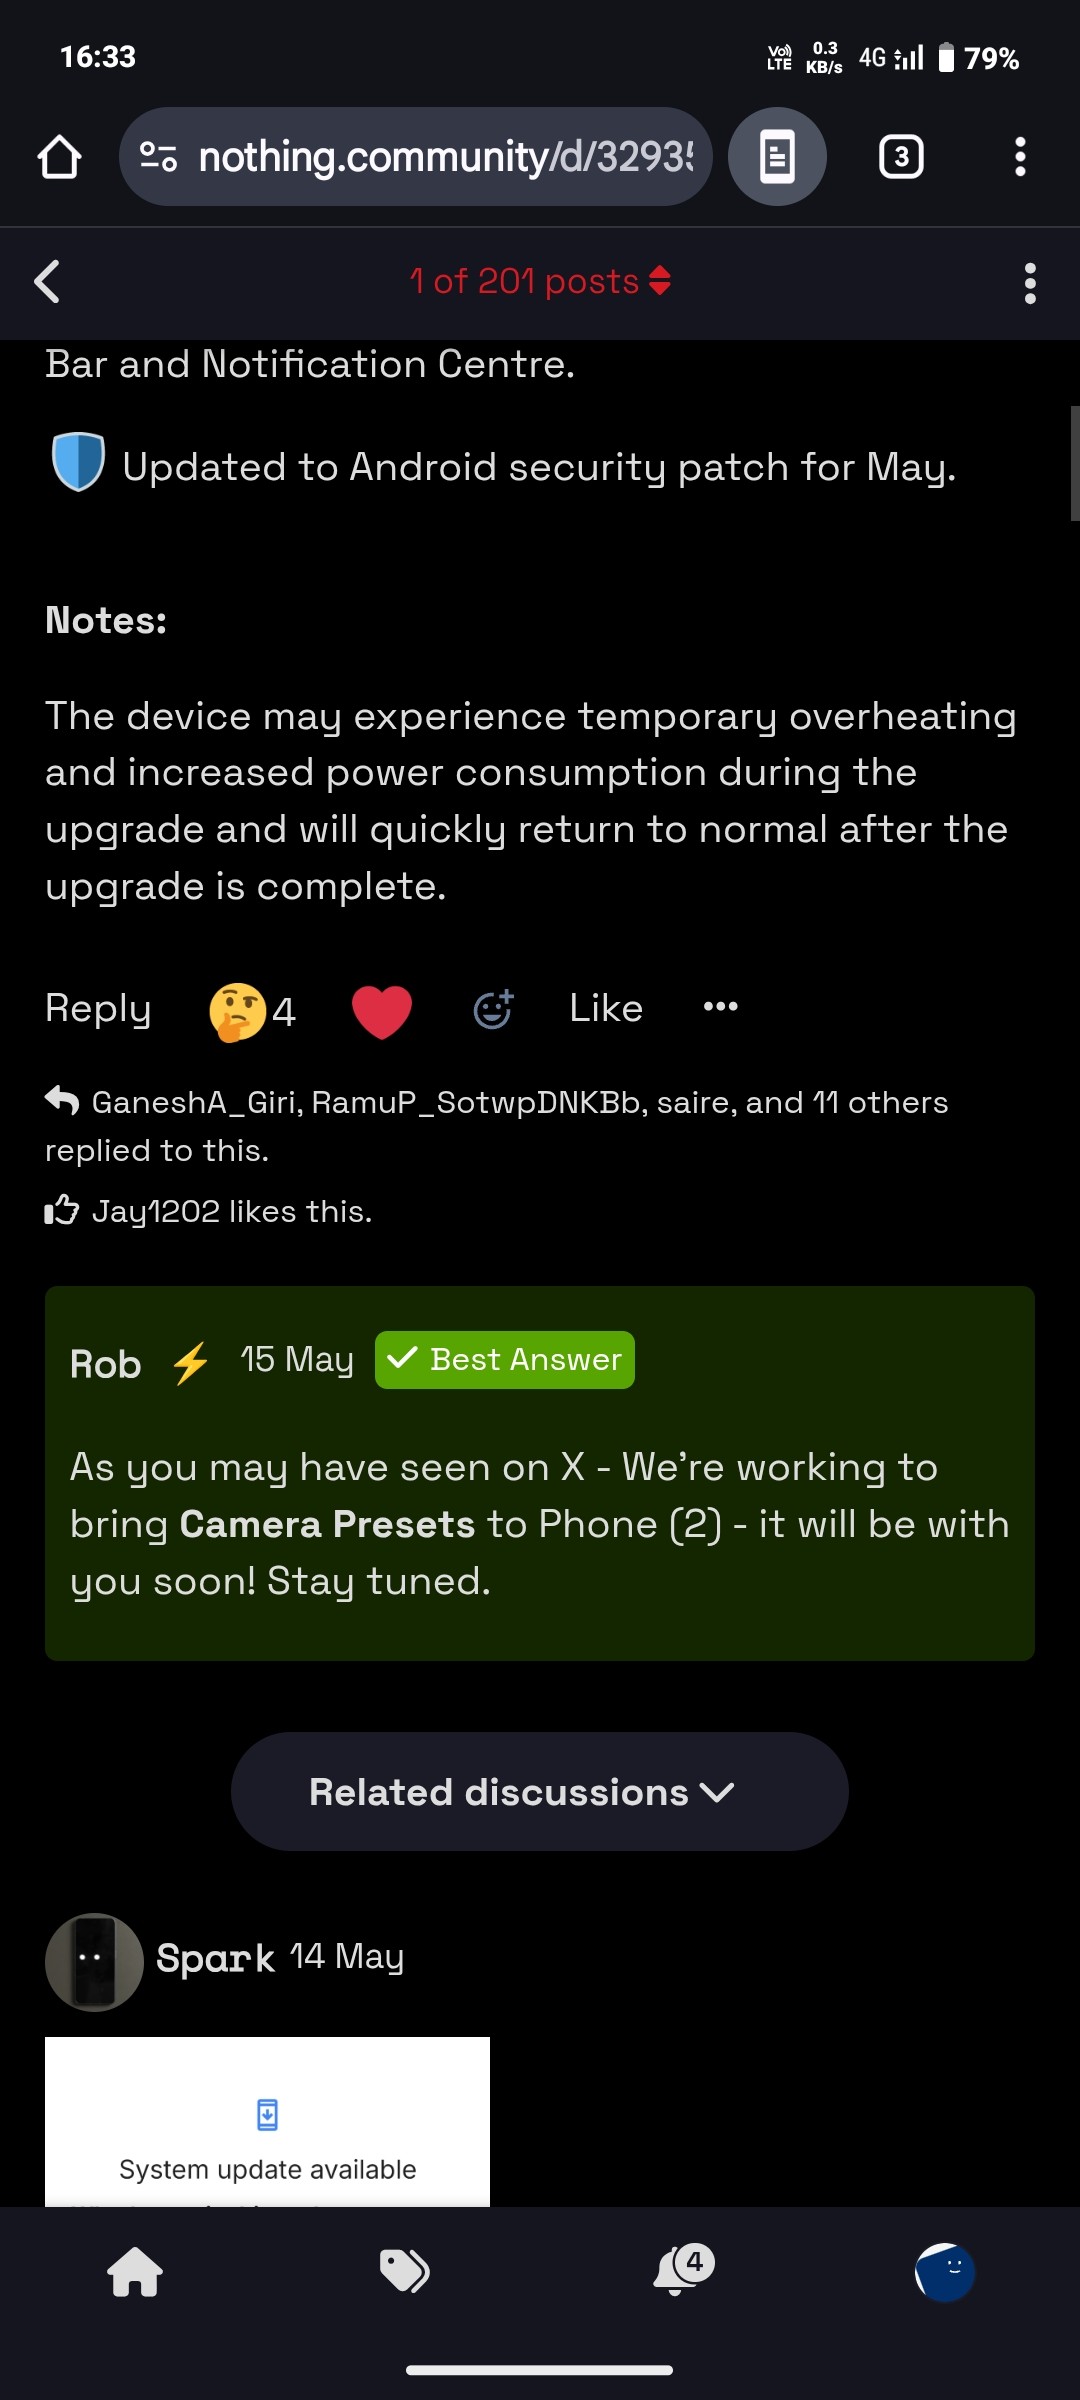Open Chrome's three-dot overflow menu
The image size is (1080, 2400).
click(1019, 157)
